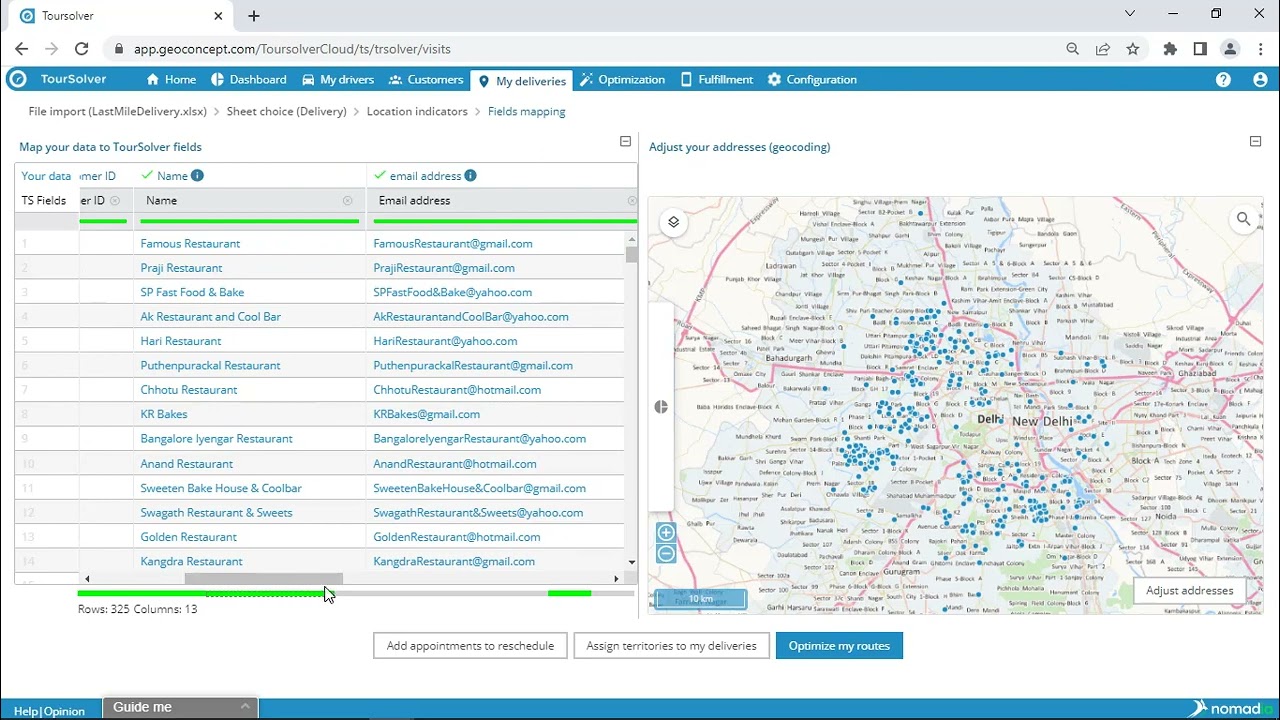The image size is (1280, 720).
Task: Open the pie chart map panel
Action: (661, 407)
